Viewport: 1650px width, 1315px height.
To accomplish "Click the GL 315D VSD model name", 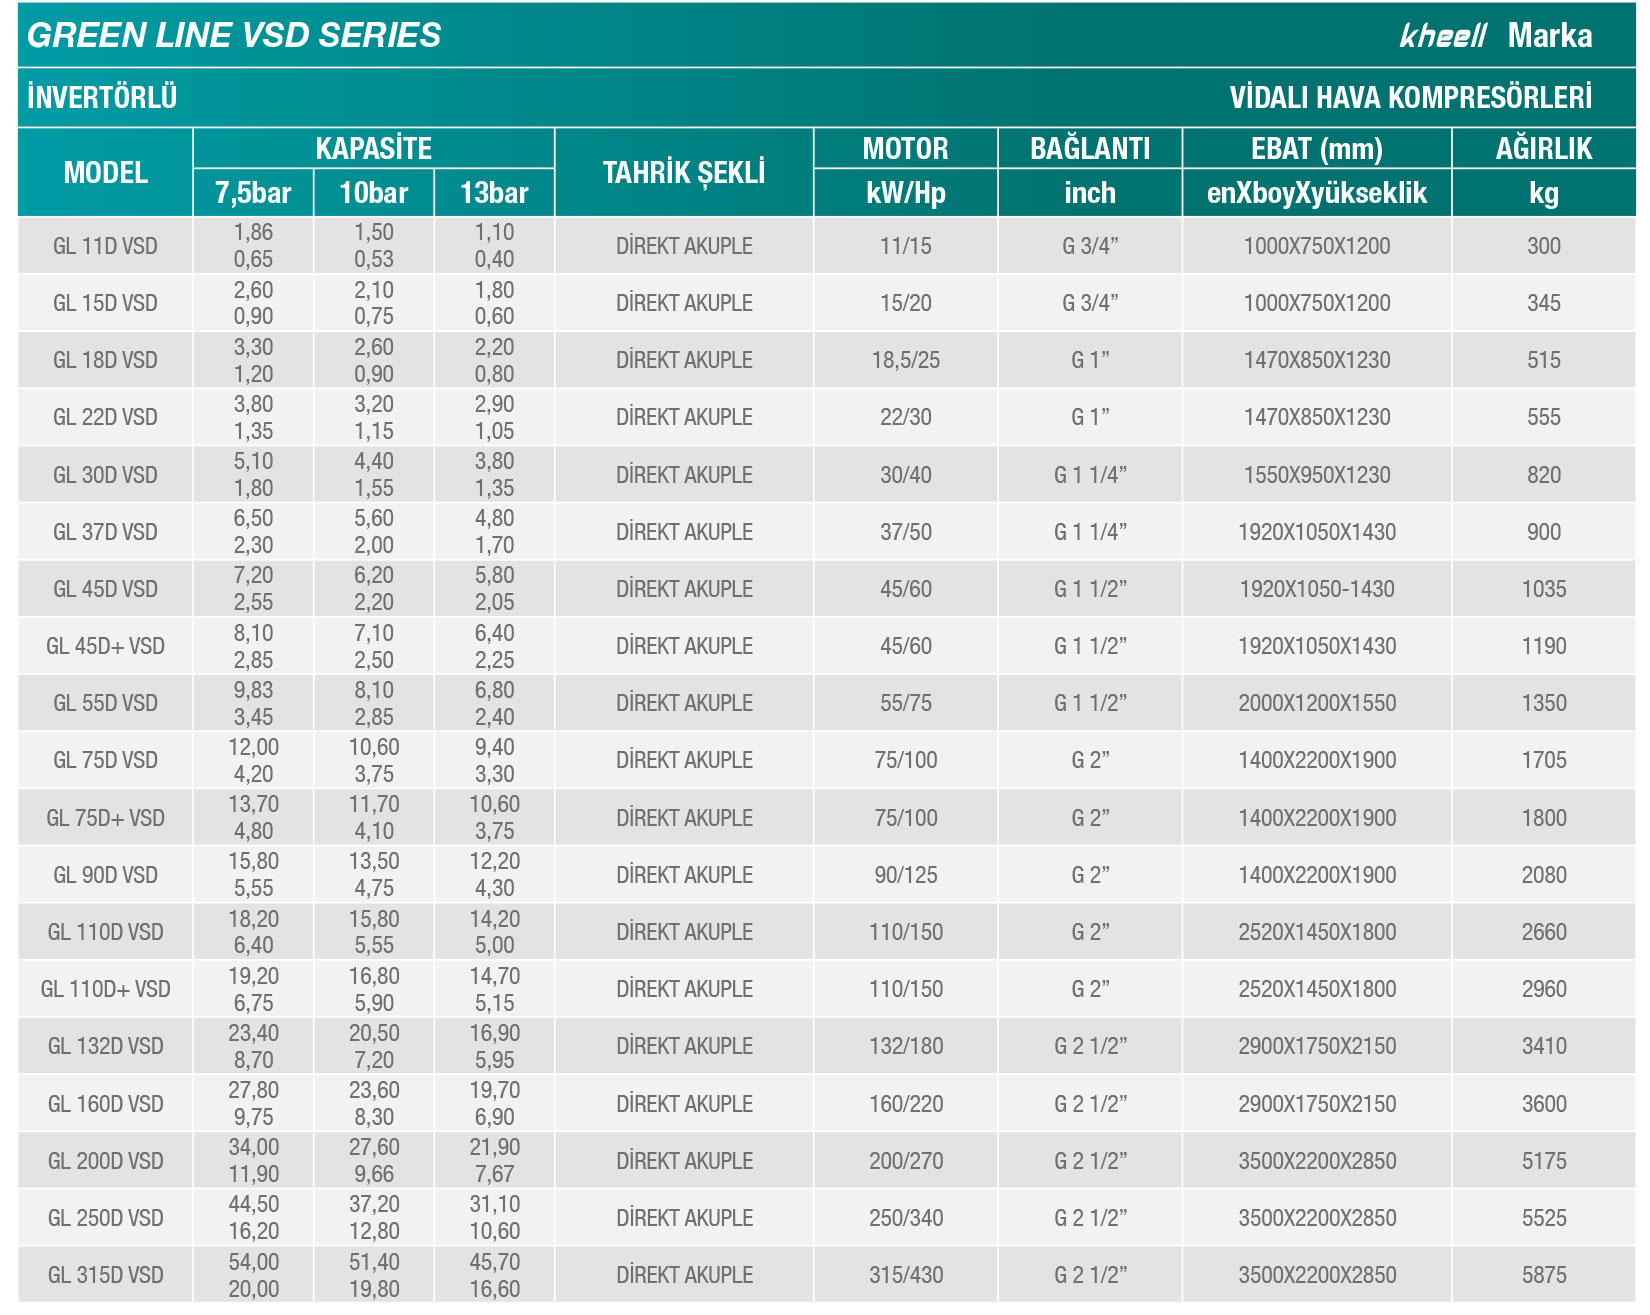I will (x=105, y=1275).
